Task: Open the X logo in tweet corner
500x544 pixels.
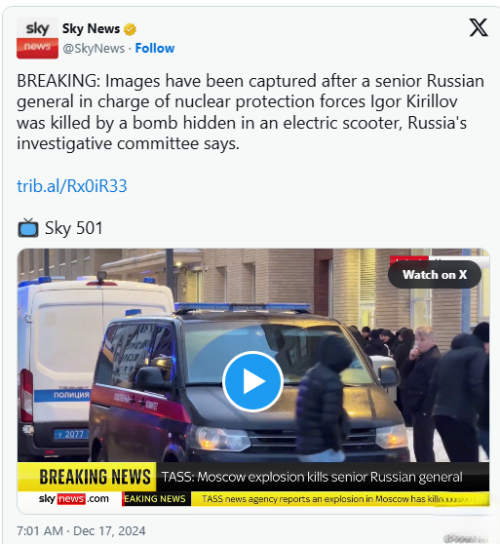Action: (478, 28)
